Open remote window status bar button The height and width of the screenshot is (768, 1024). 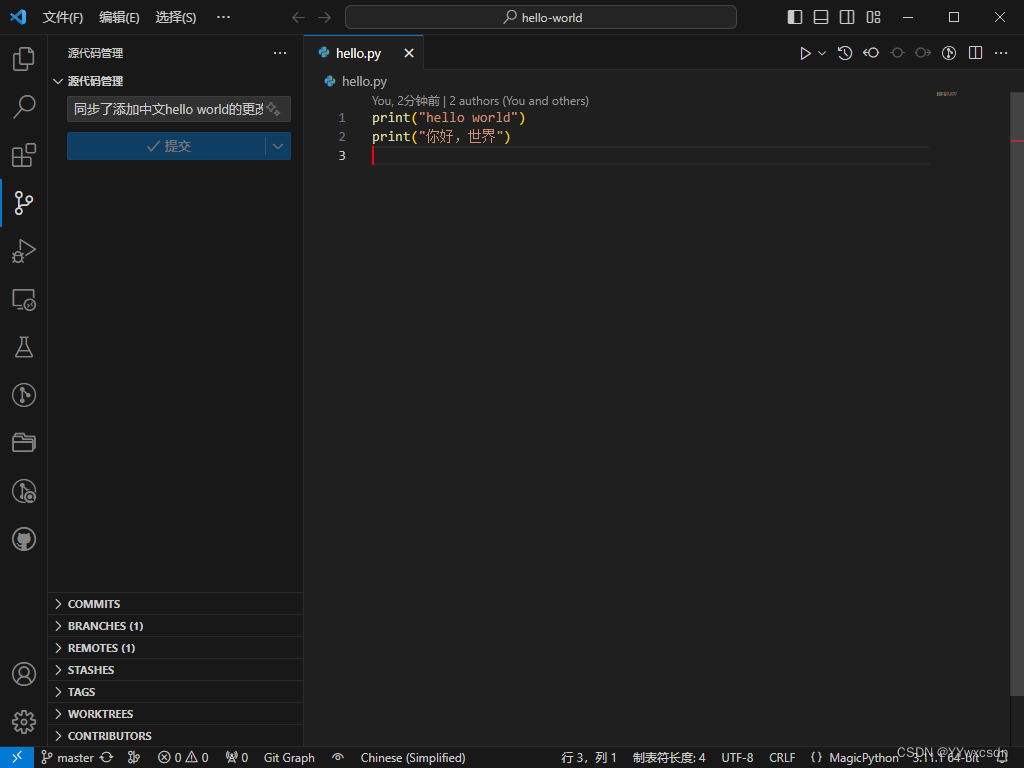click(17, 758)
